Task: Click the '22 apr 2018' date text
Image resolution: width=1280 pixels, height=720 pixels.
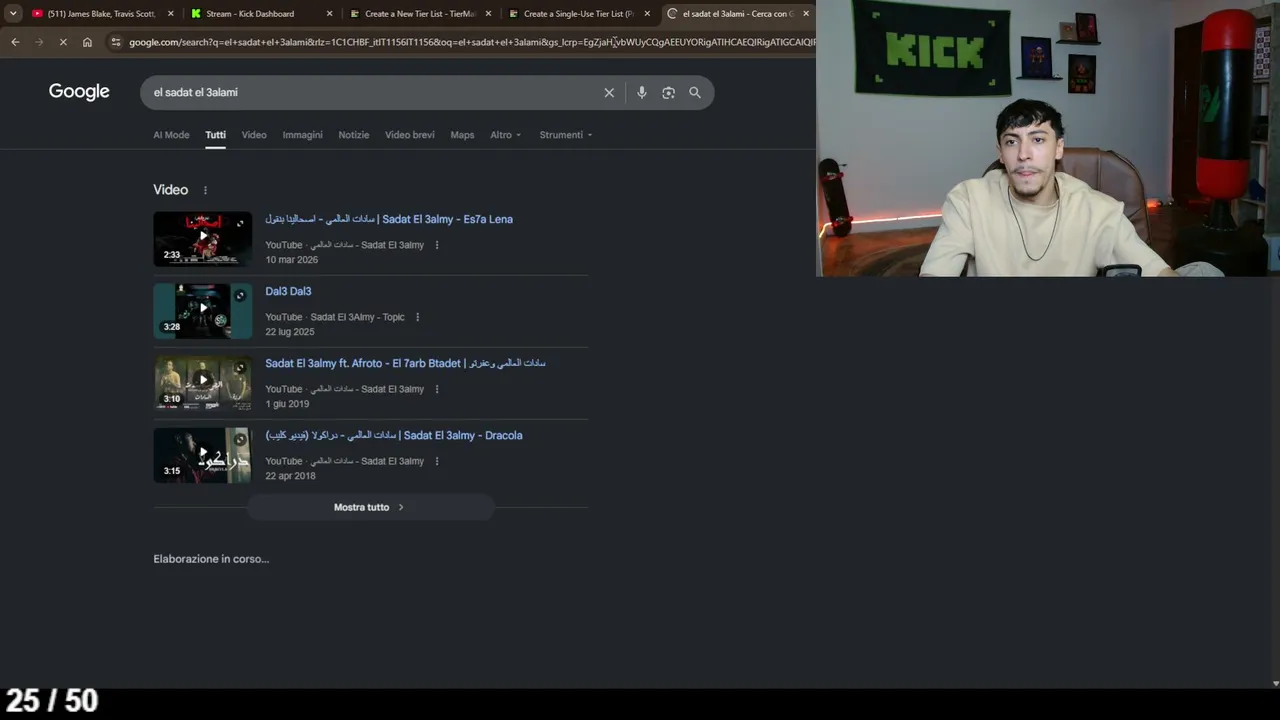Action: [290, 476]
